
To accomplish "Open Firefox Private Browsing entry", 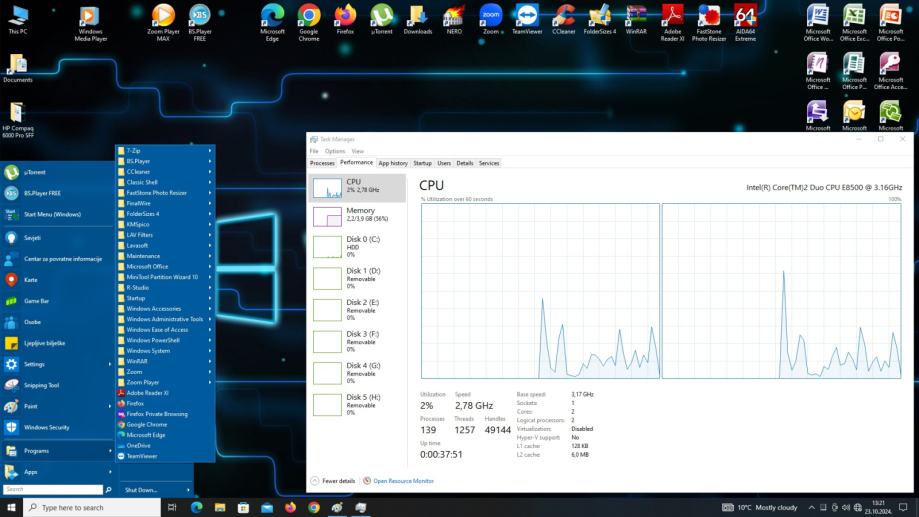I will [165, 414].
